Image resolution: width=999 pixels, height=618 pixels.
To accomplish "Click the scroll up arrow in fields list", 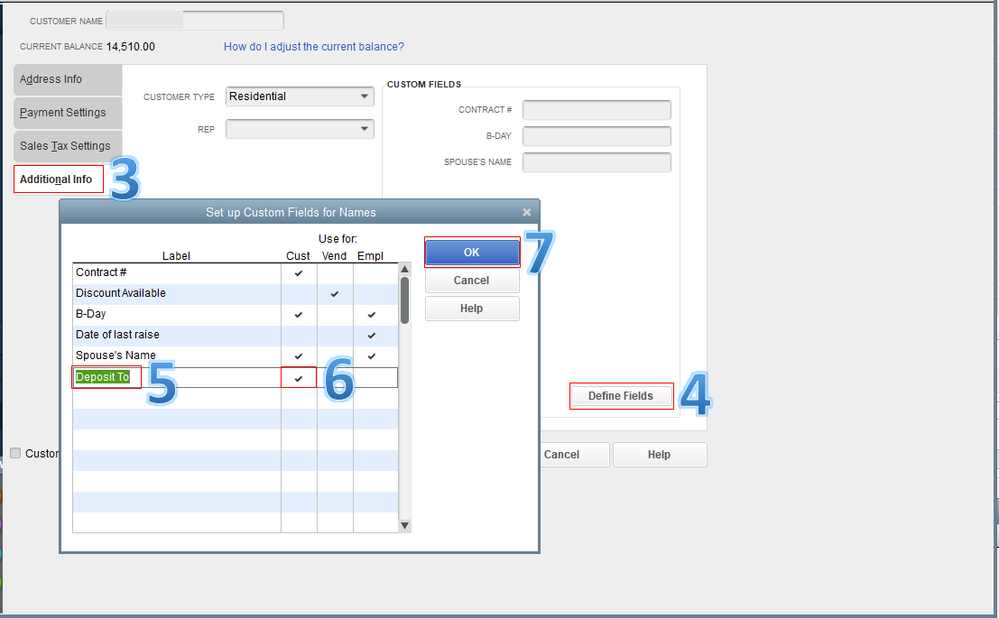I will 405,269.
